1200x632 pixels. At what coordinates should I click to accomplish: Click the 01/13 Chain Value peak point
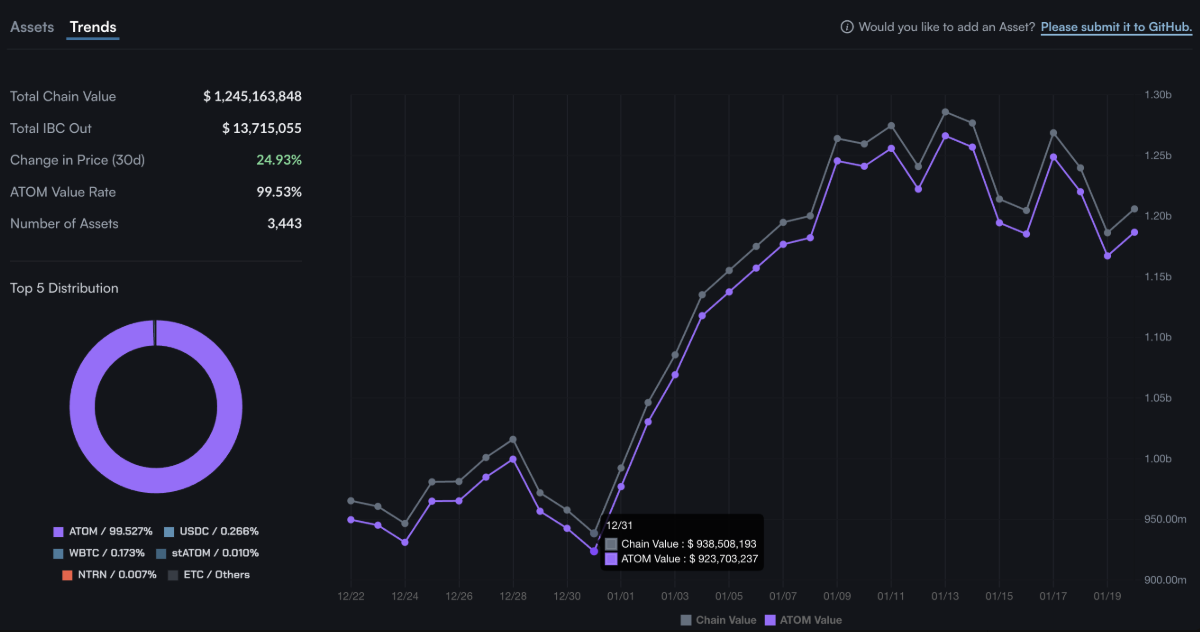945,112
